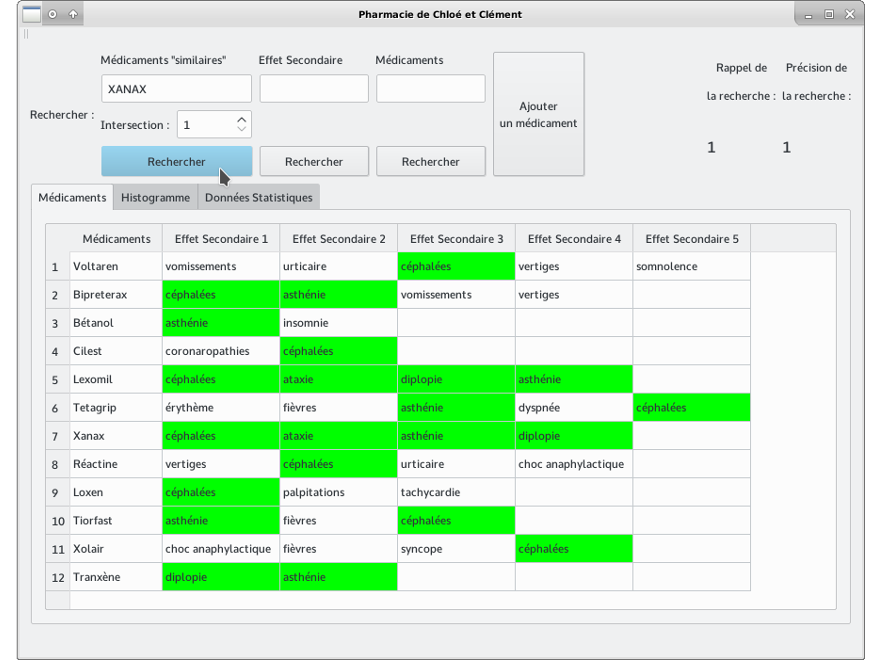Open the window menu icon at top-left
880x660 pixels.
[32, 14]
